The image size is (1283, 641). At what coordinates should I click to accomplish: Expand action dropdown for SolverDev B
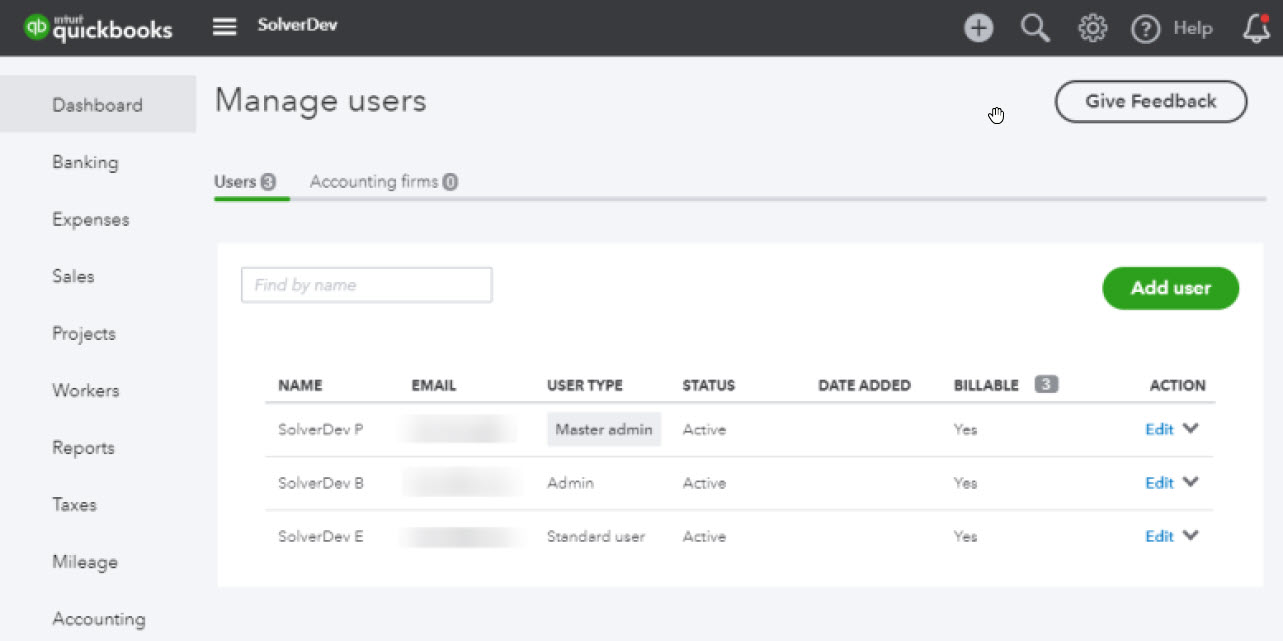(1190, 482)
